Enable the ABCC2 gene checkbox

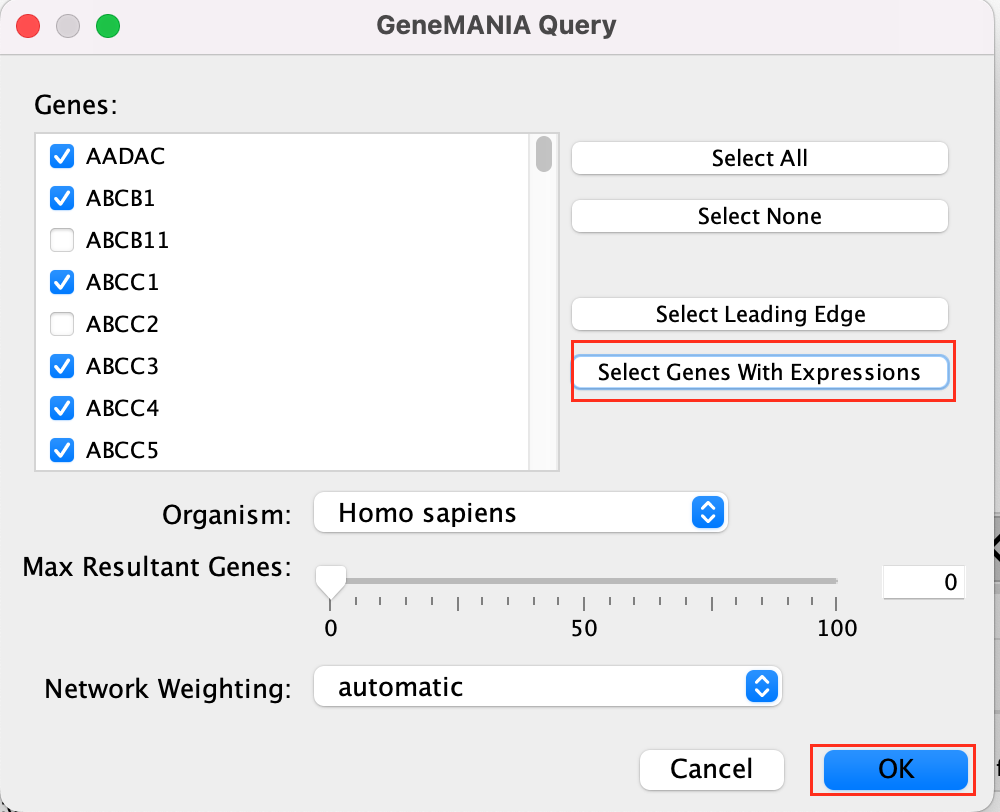[62, 325]
